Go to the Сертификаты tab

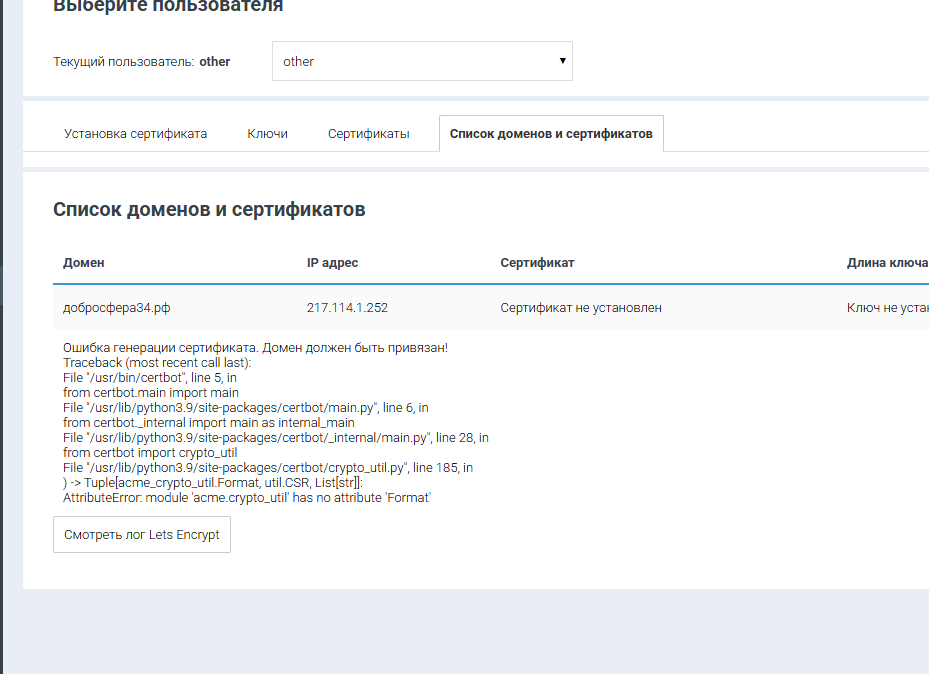[x=368, y=134]
